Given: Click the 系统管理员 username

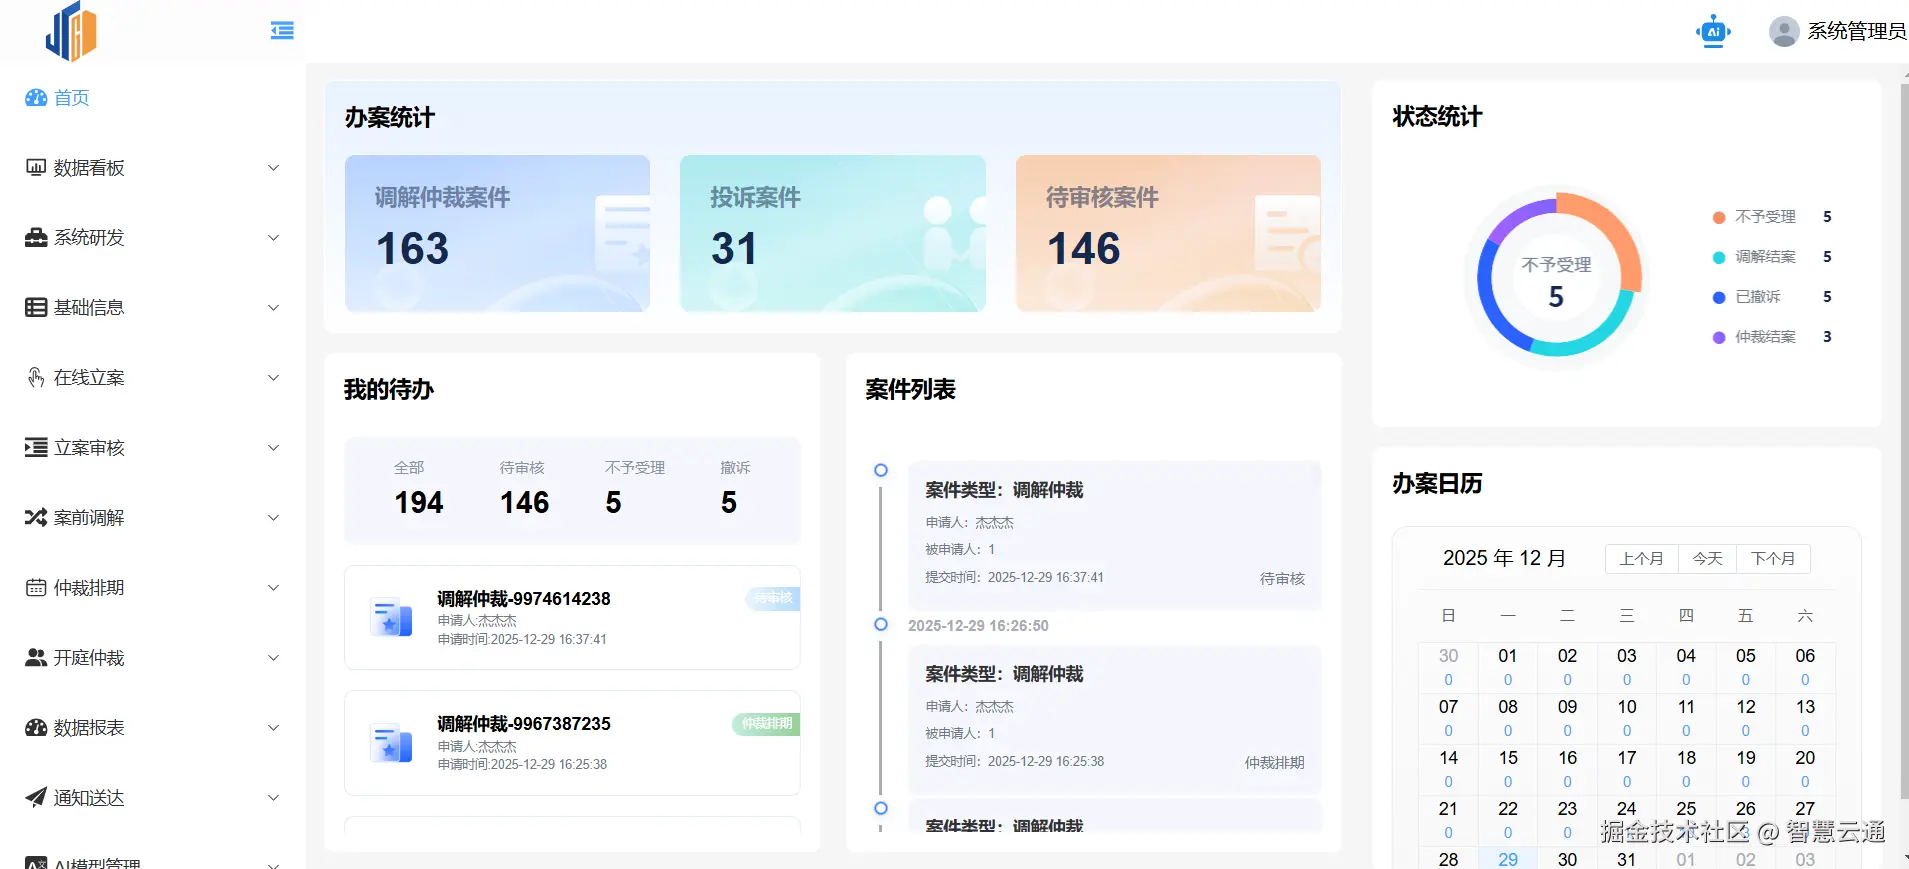Looking at the screenshot, I should (x=1857, y=31).
